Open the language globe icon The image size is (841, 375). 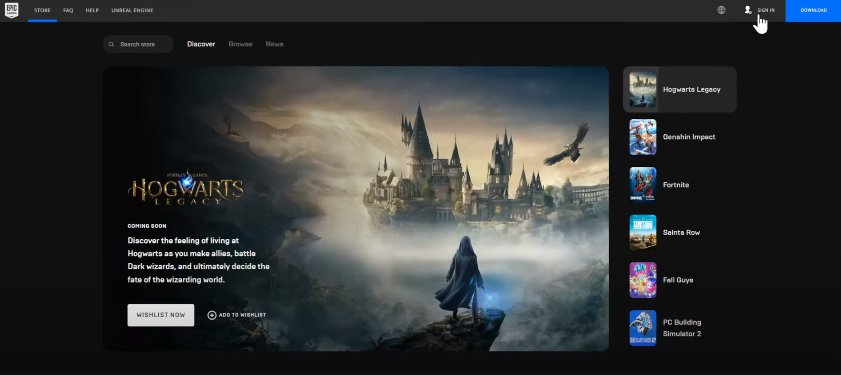coord(721,10)
